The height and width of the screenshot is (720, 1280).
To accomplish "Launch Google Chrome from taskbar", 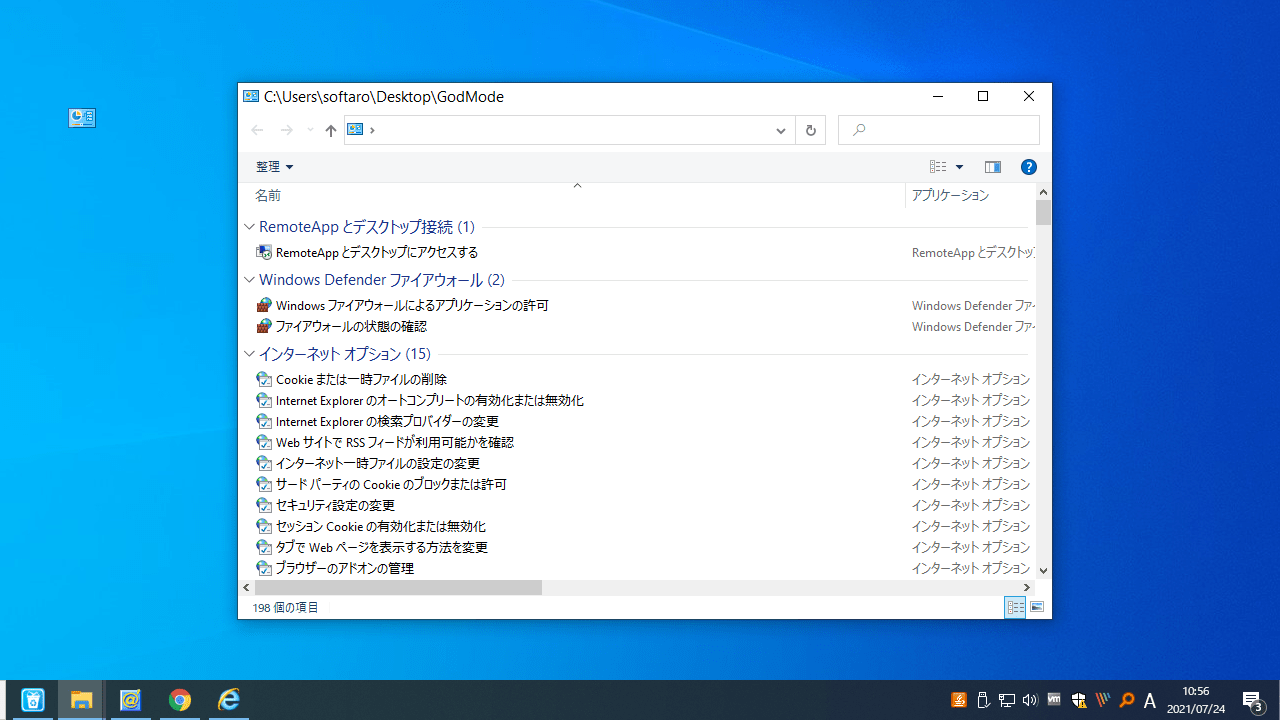I will 180,700.
